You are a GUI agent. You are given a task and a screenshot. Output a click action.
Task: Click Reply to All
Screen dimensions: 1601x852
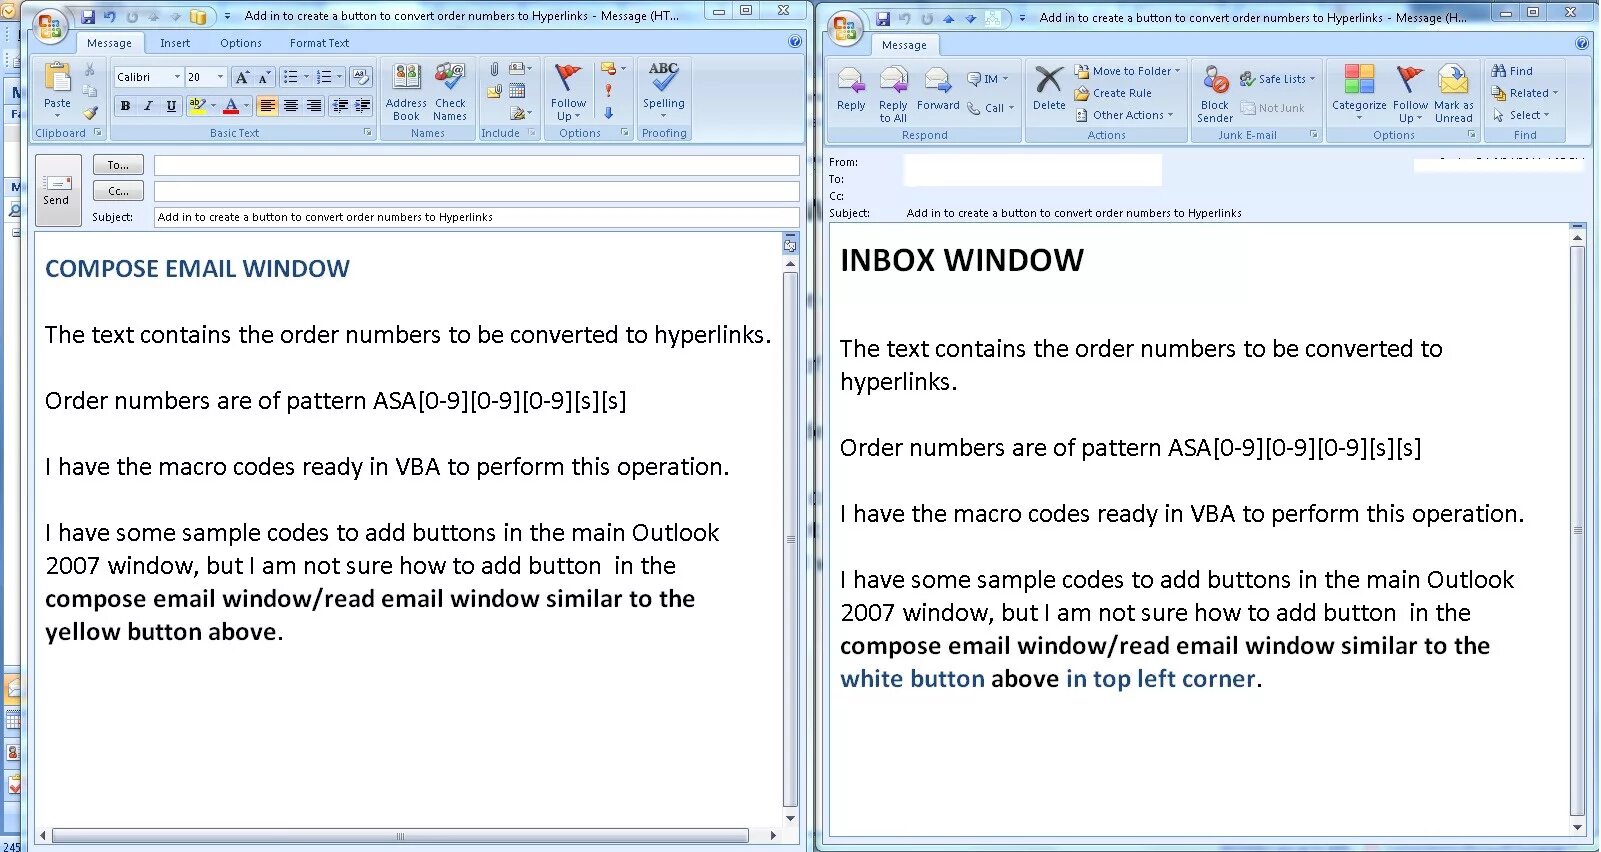coord(893,94)
